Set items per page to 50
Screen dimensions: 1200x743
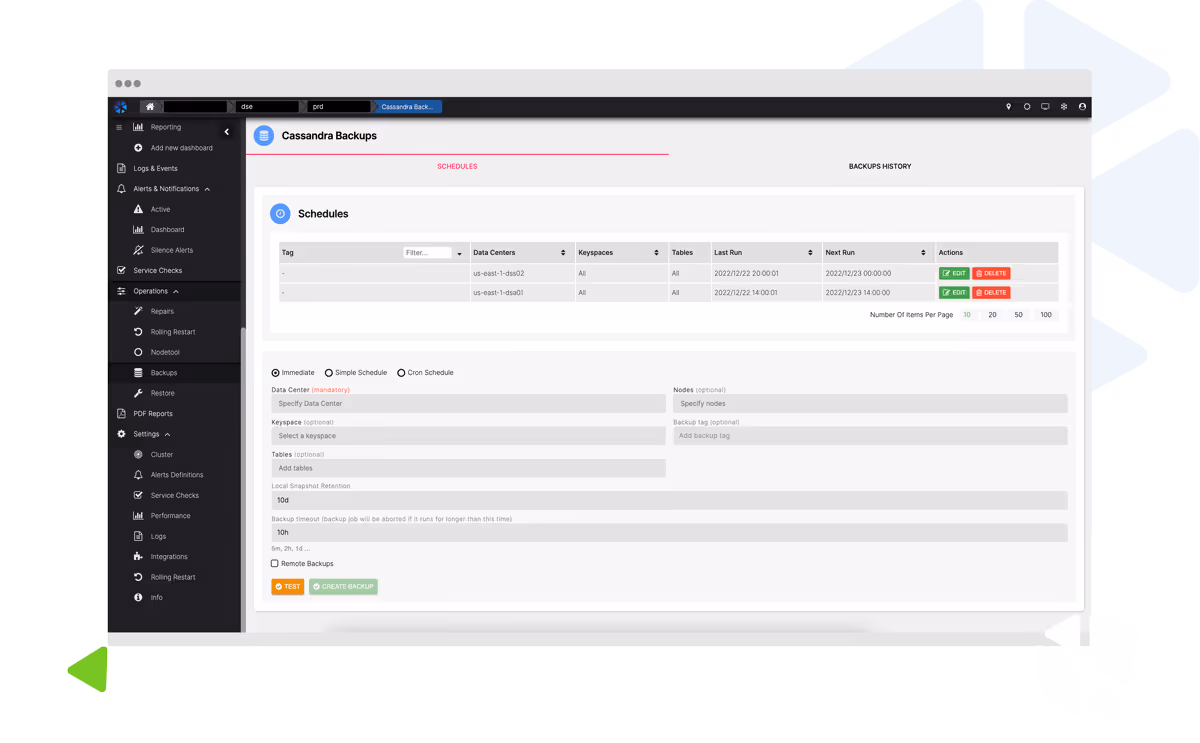[x=1018, y=315]
